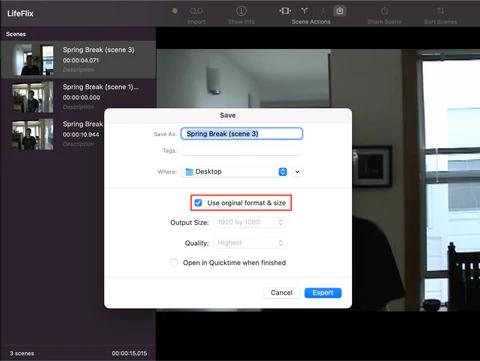
Task: Open the Quality dropdown
Action: click(250, 243)
